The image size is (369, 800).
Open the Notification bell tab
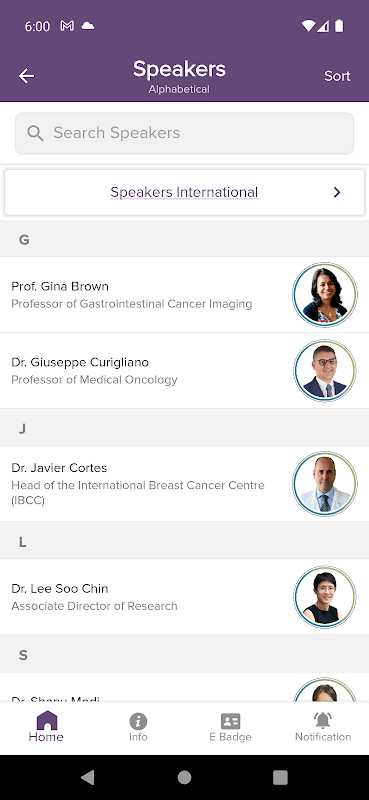323,727
